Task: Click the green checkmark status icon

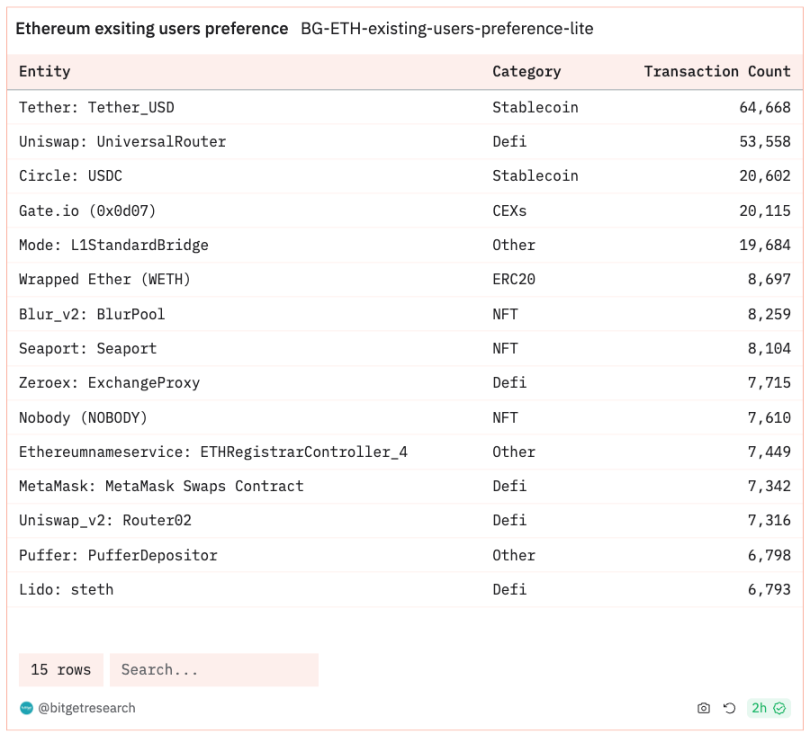Action: point(780,708)
